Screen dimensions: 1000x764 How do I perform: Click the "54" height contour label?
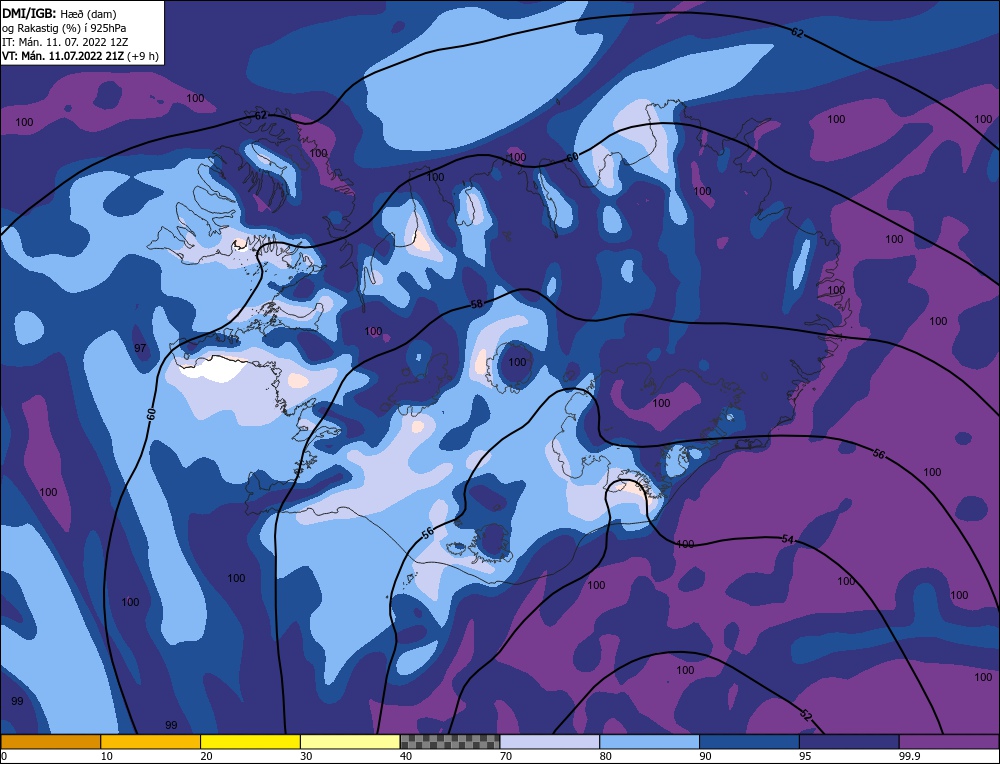pos(788,540)
